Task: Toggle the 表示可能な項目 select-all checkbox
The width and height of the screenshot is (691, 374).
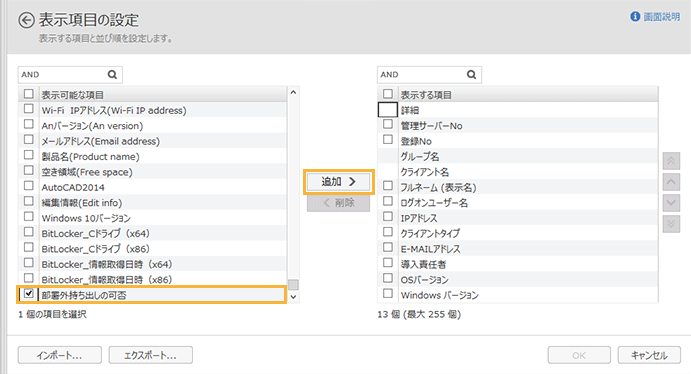Action: [x=29, y=94]
